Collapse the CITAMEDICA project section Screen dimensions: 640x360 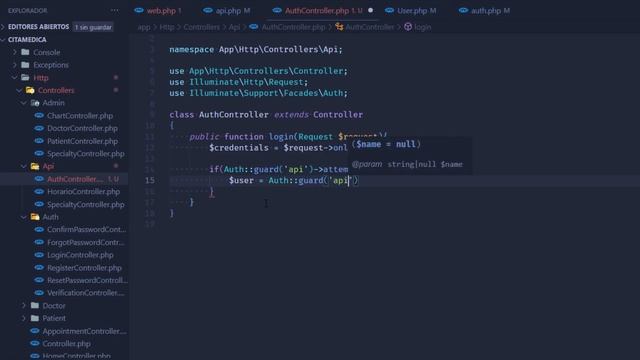coord(27,40)
